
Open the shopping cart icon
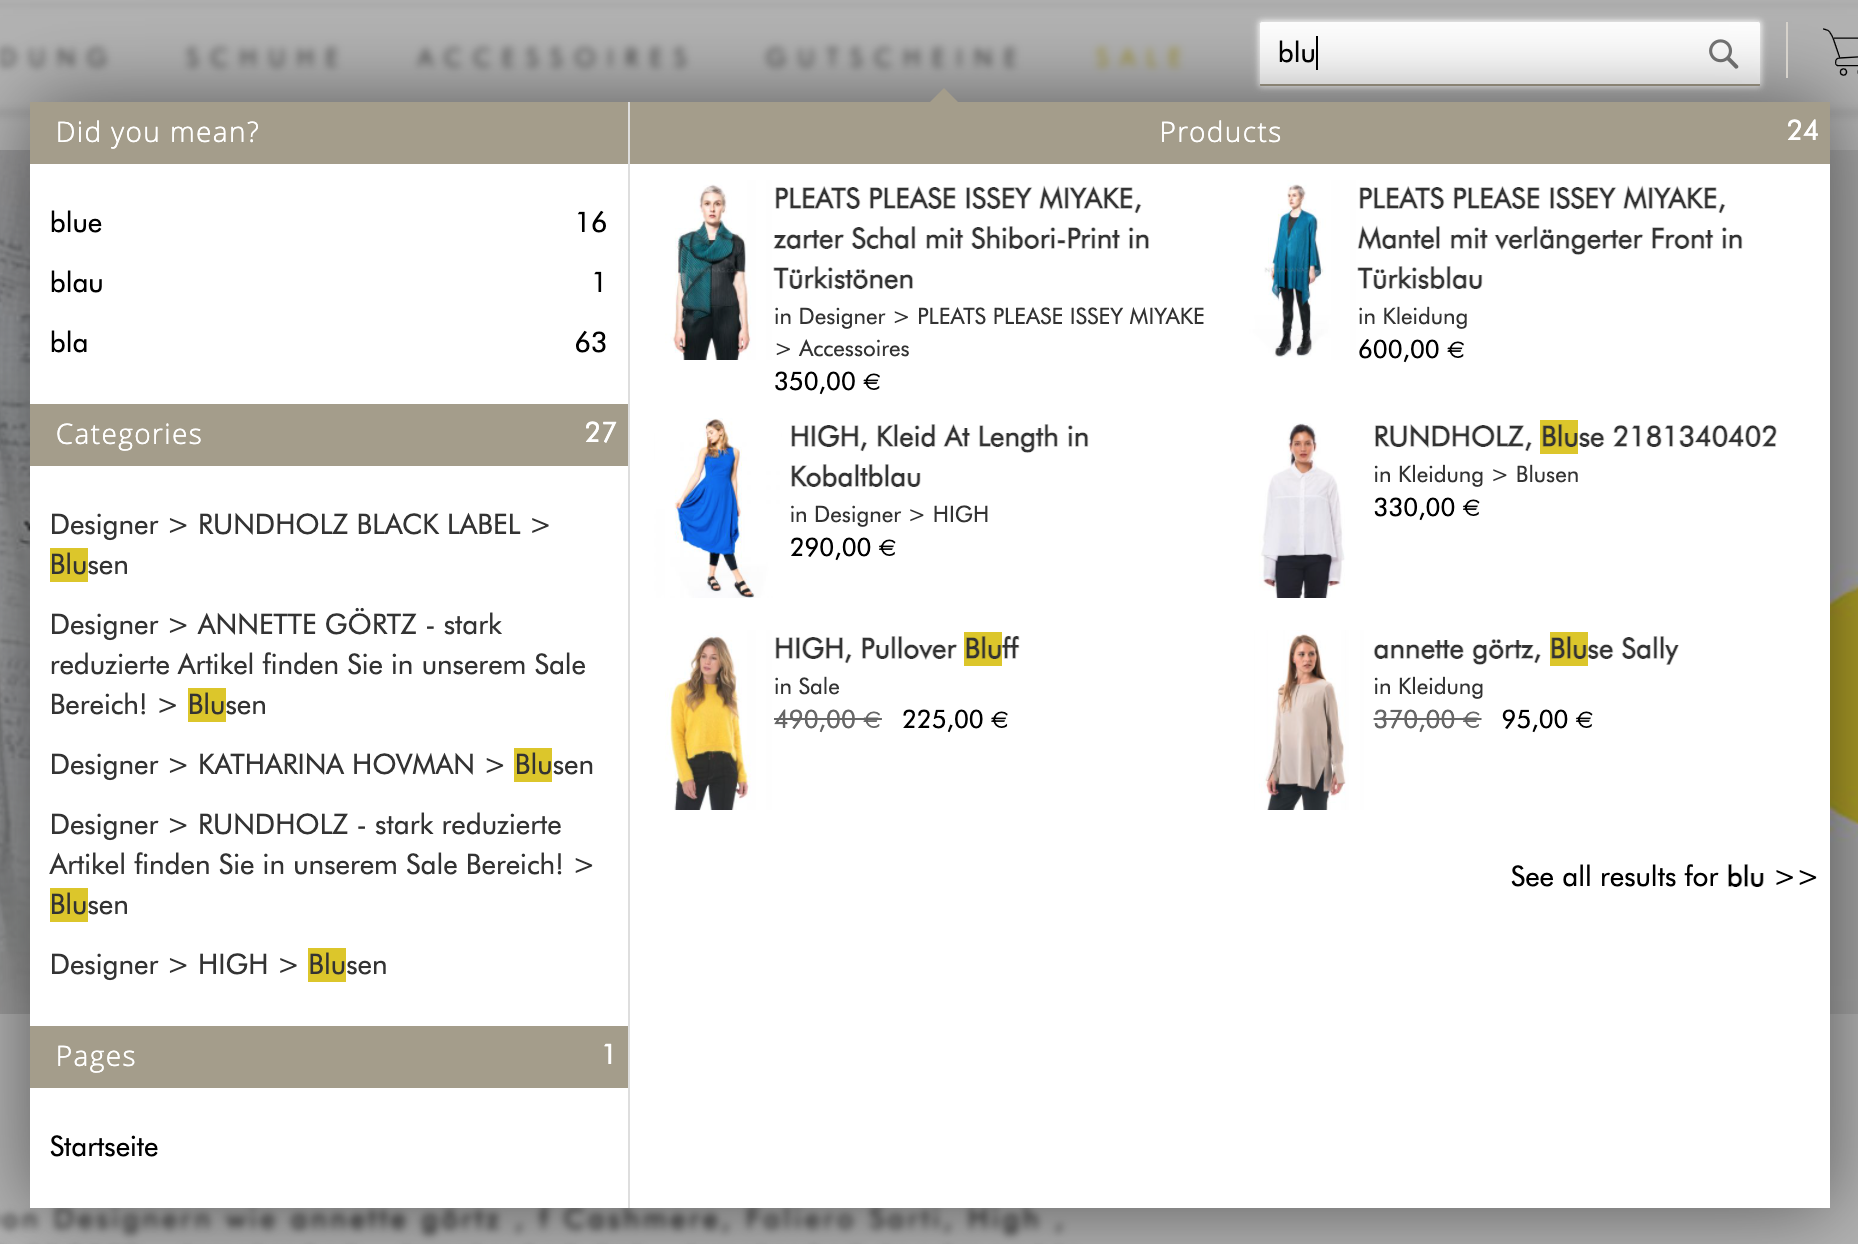pos(1841,52)
